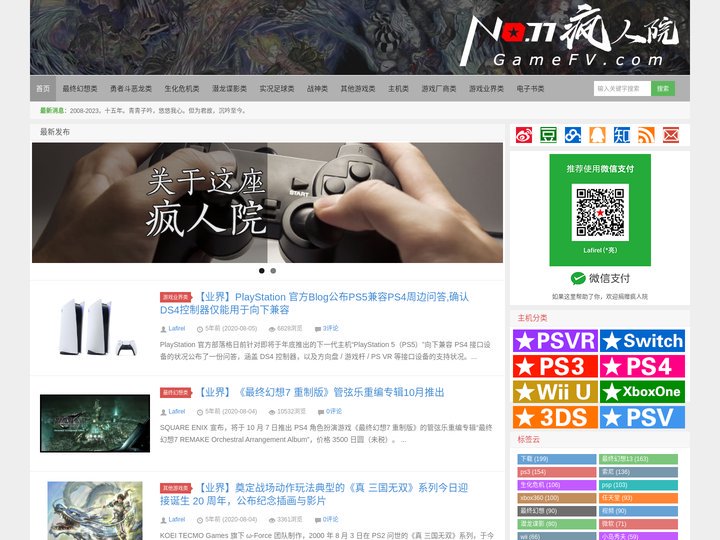Click the keyword search input field
This screenshot has width=720, height=540.
[x=622, y=89]
